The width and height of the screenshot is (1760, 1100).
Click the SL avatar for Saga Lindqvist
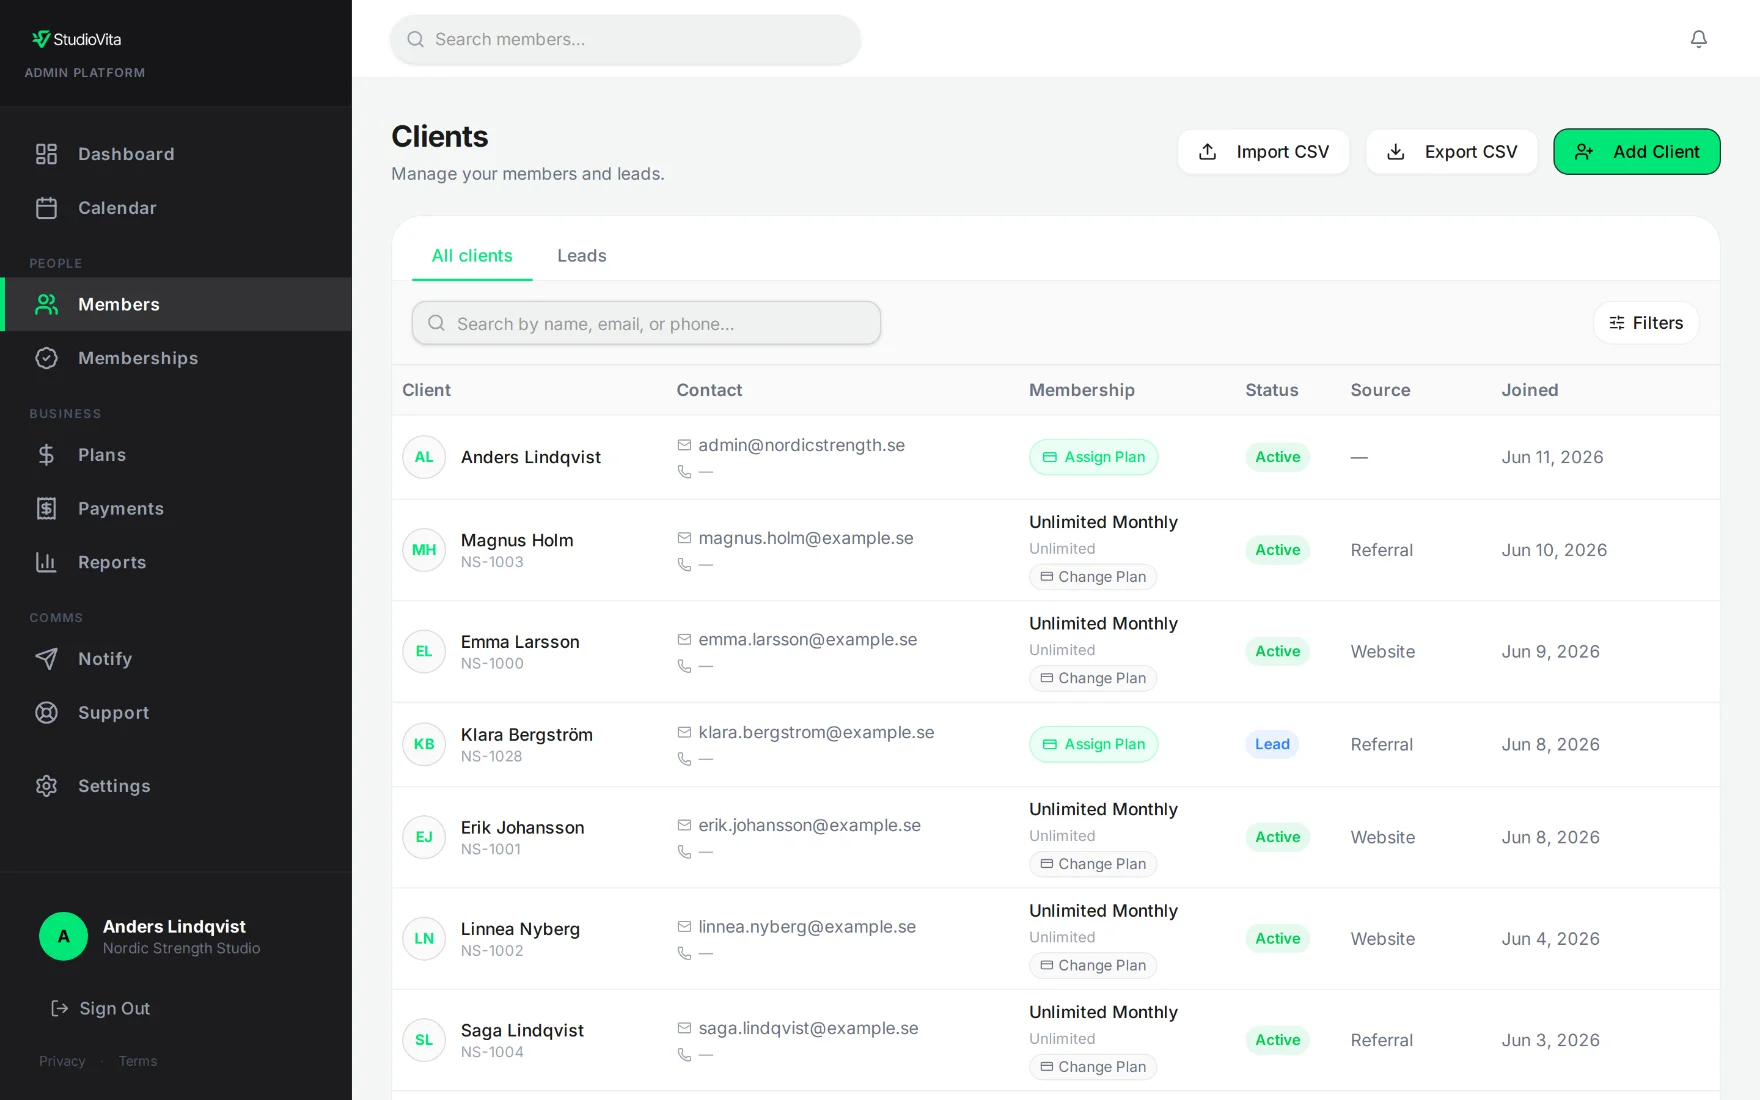click(424, 1040)
